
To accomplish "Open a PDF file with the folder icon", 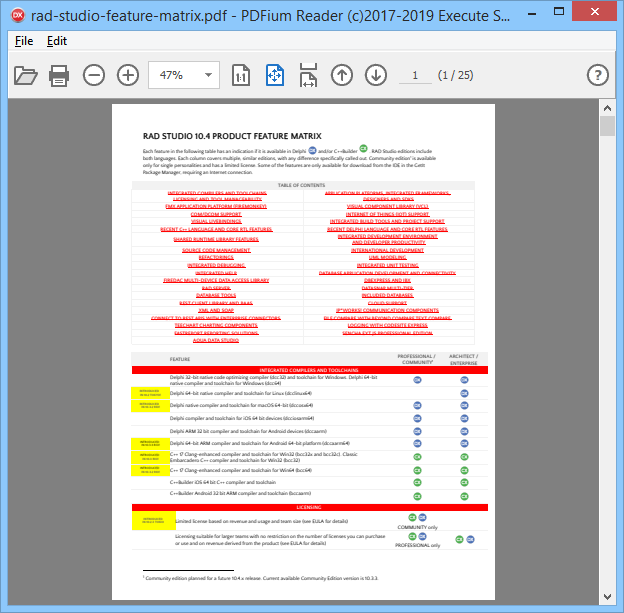I will coord(25,75).
